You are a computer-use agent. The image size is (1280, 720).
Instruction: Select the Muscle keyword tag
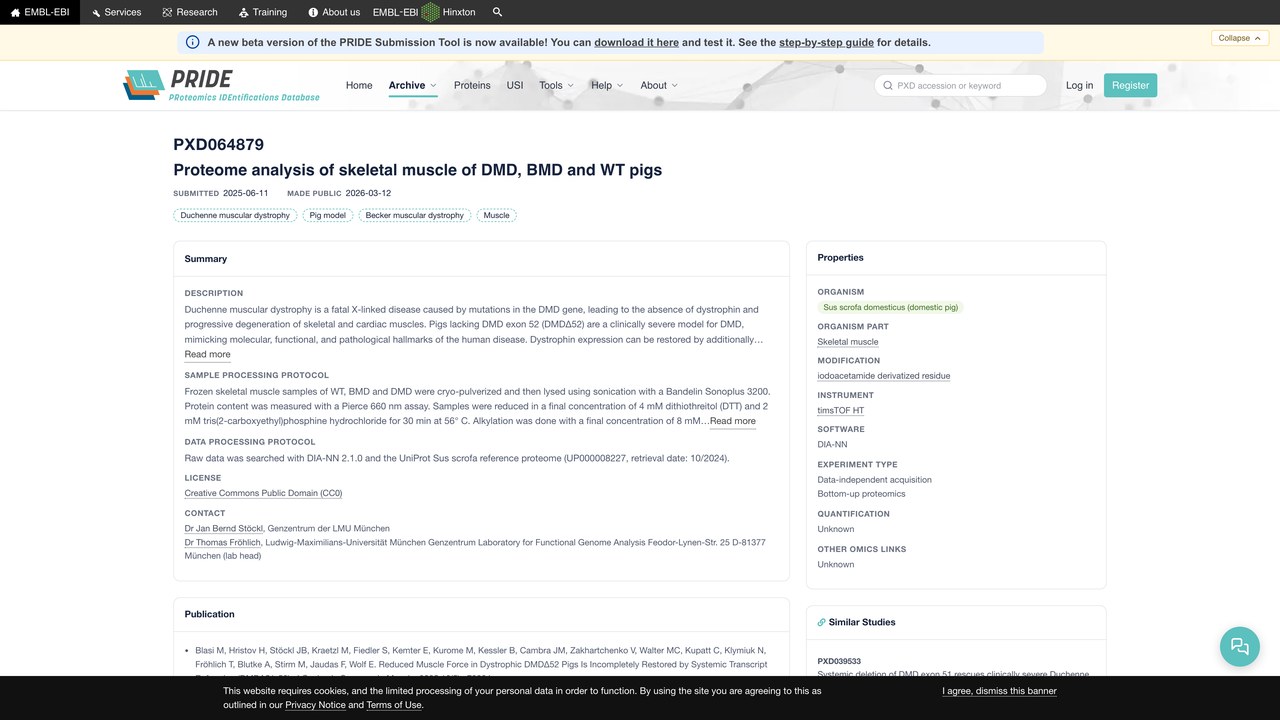[496, 215]
